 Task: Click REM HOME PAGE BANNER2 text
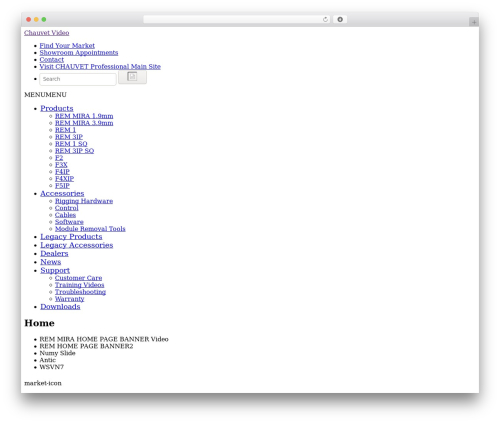point(86,346)
